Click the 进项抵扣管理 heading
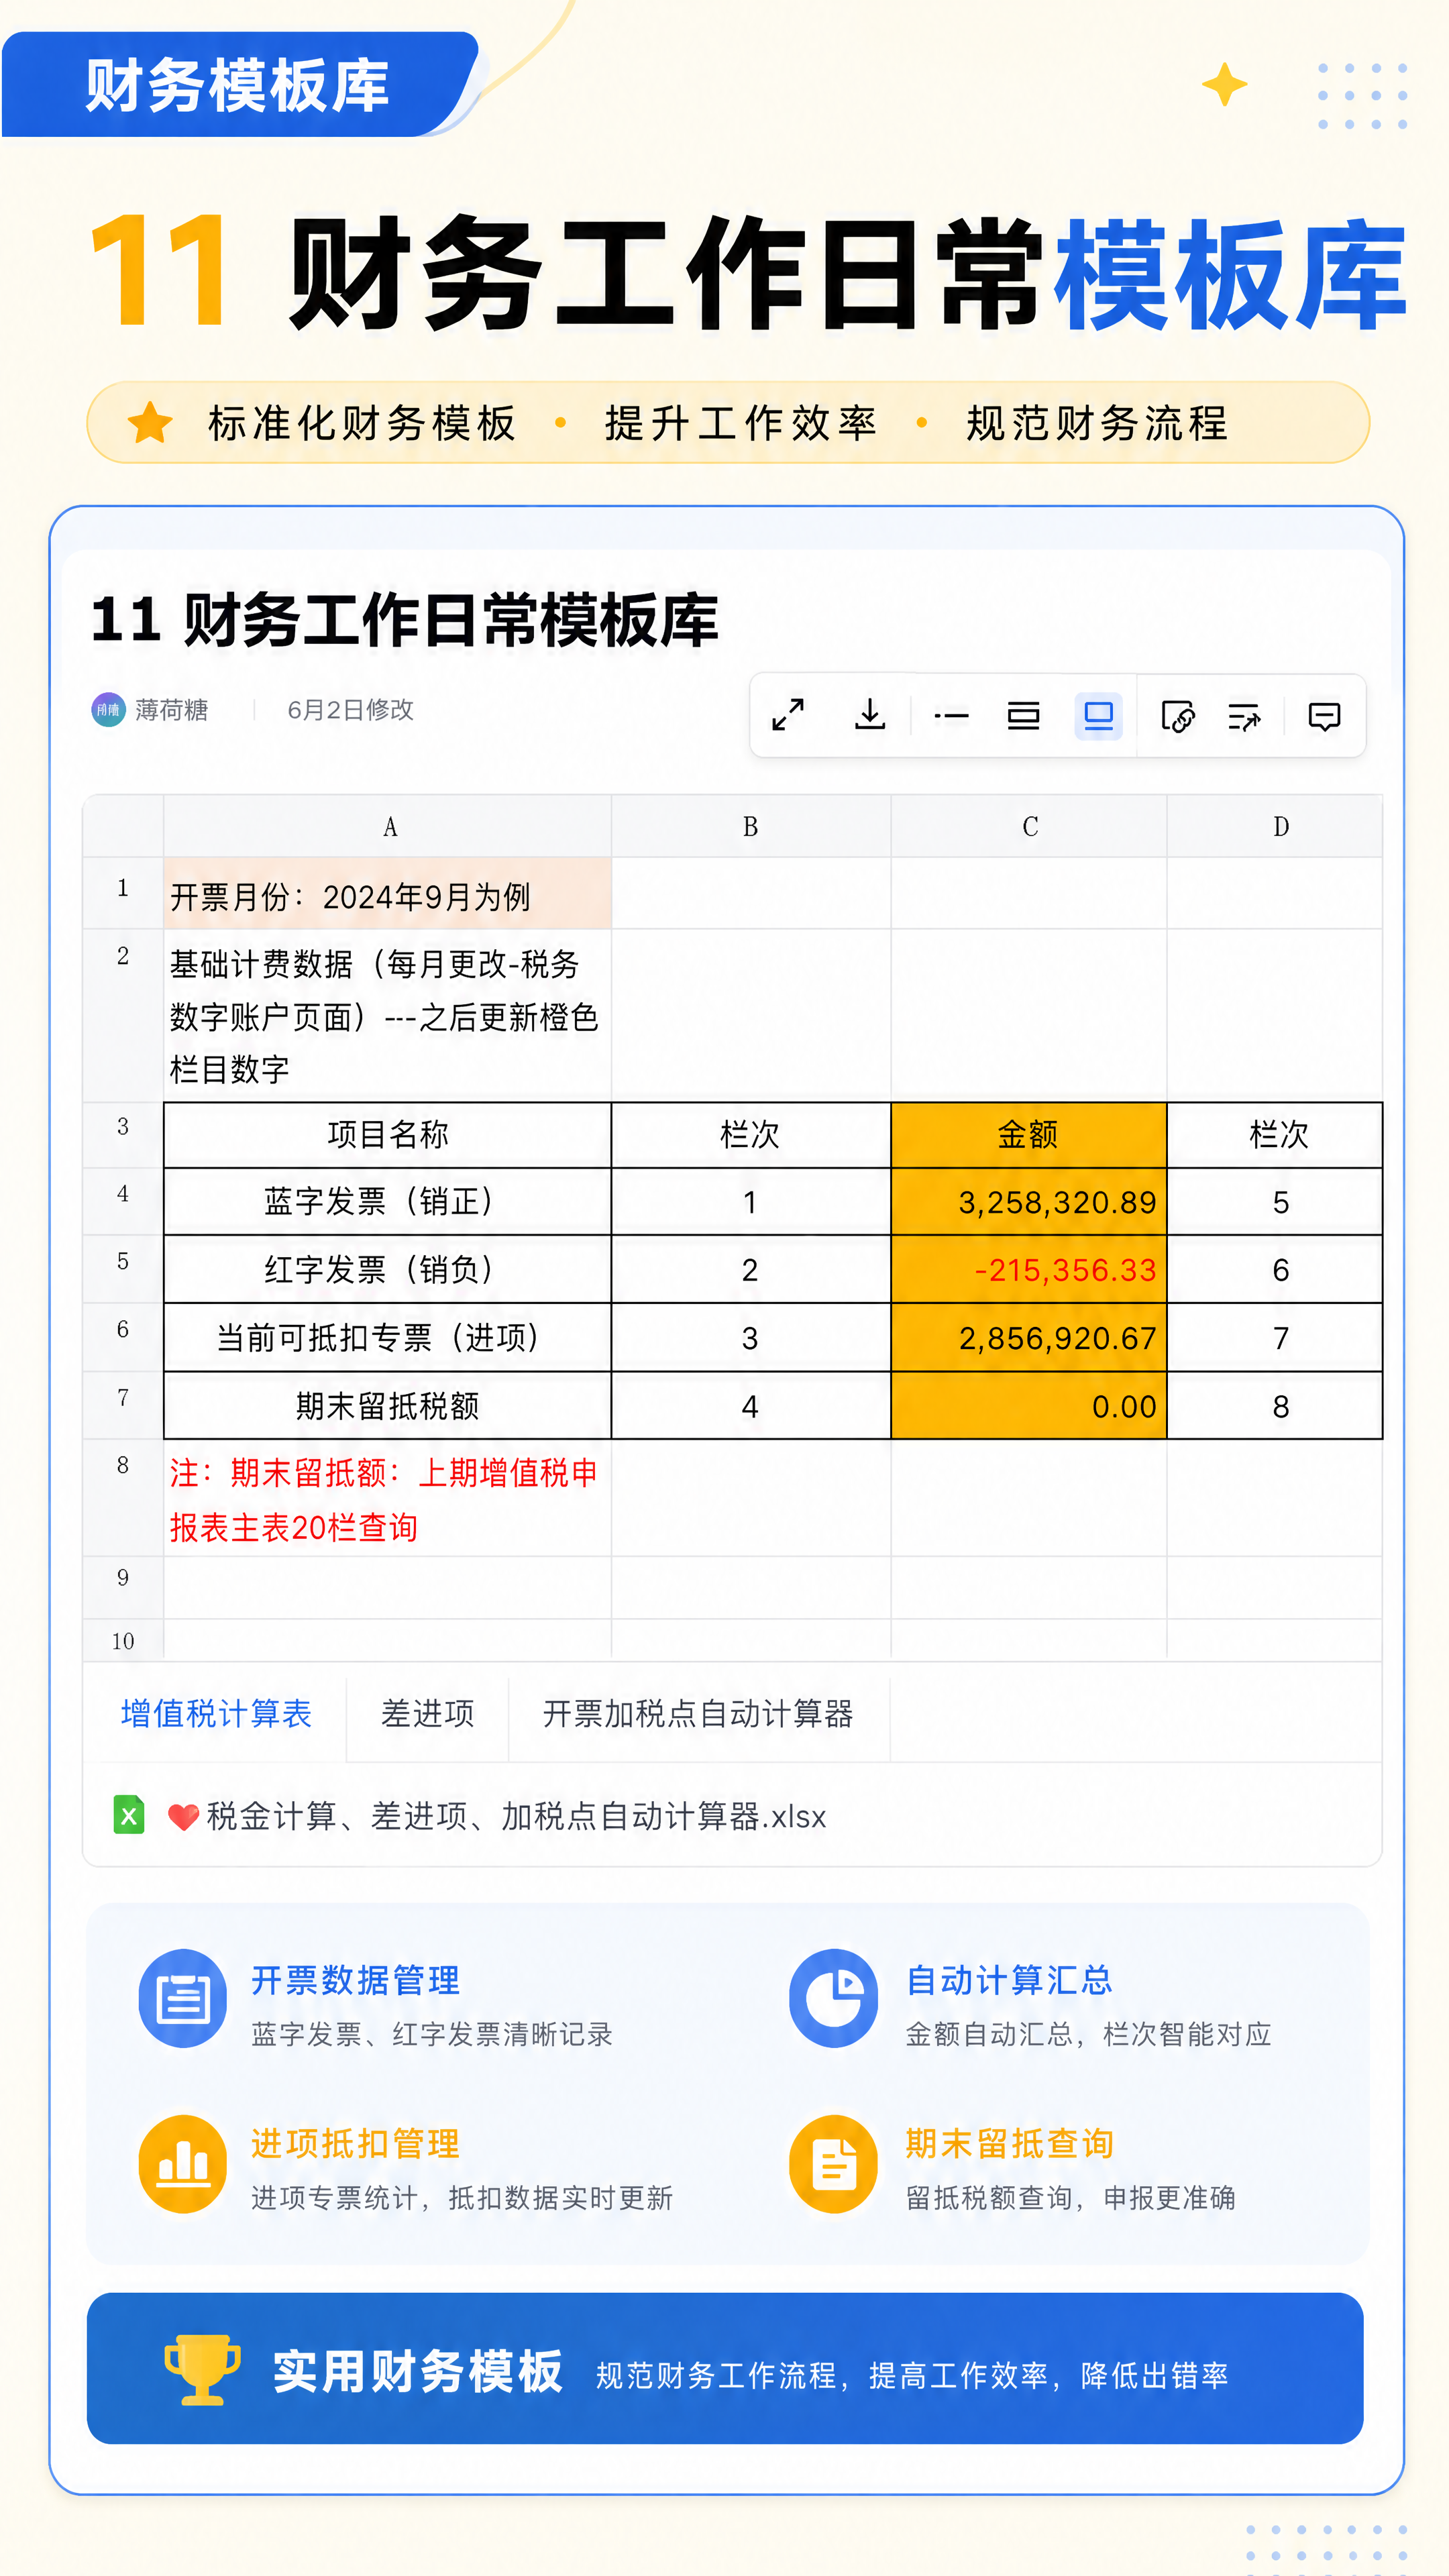 tap(356, 2144)
